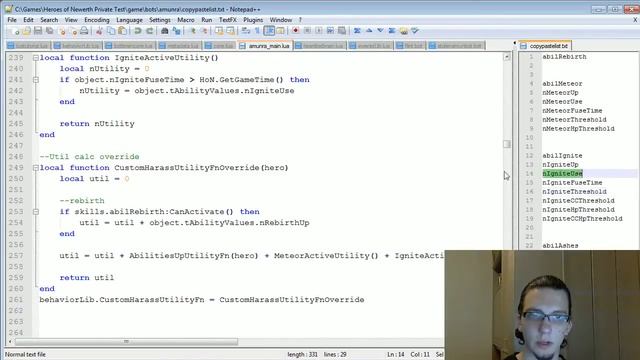Select the copypastelist.txt tab
The image size is (640, 360).
click(x=545, y=46)
